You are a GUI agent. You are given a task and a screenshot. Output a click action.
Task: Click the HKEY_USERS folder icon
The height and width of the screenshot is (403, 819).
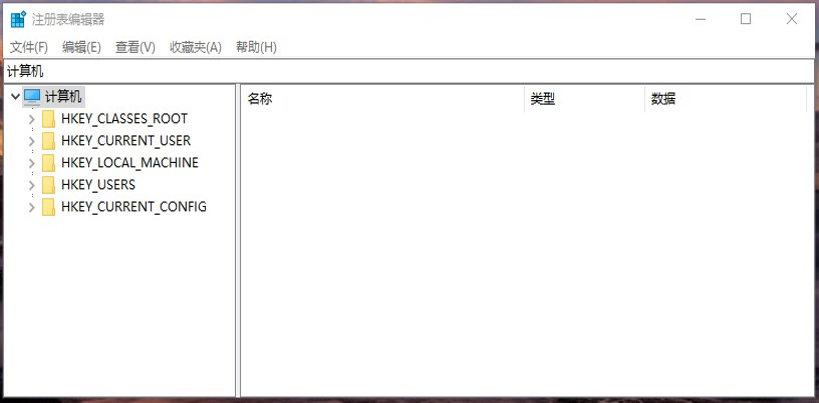tap(48, 185)
